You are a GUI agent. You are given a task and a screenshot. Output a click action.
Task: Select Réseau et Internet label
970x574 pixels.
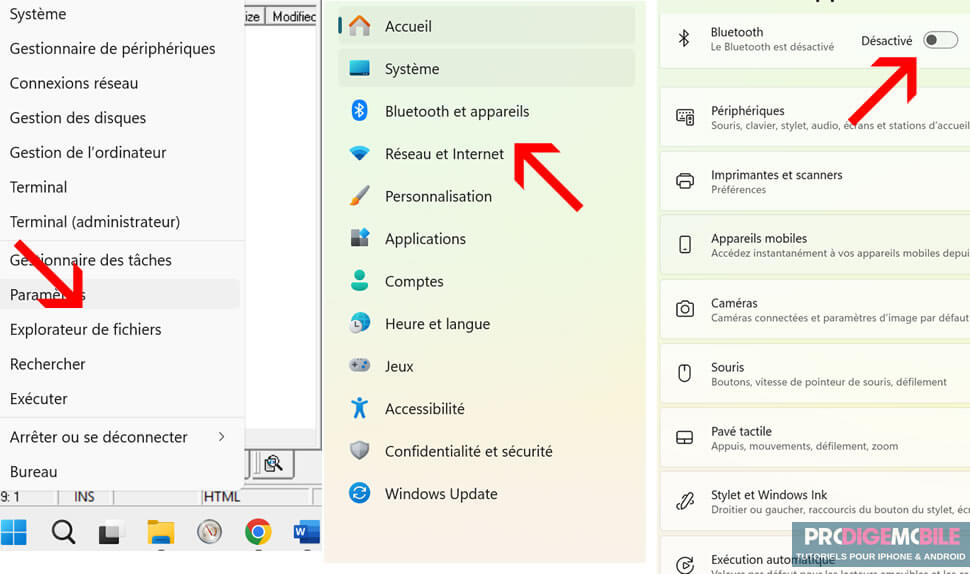pos(444,154)
